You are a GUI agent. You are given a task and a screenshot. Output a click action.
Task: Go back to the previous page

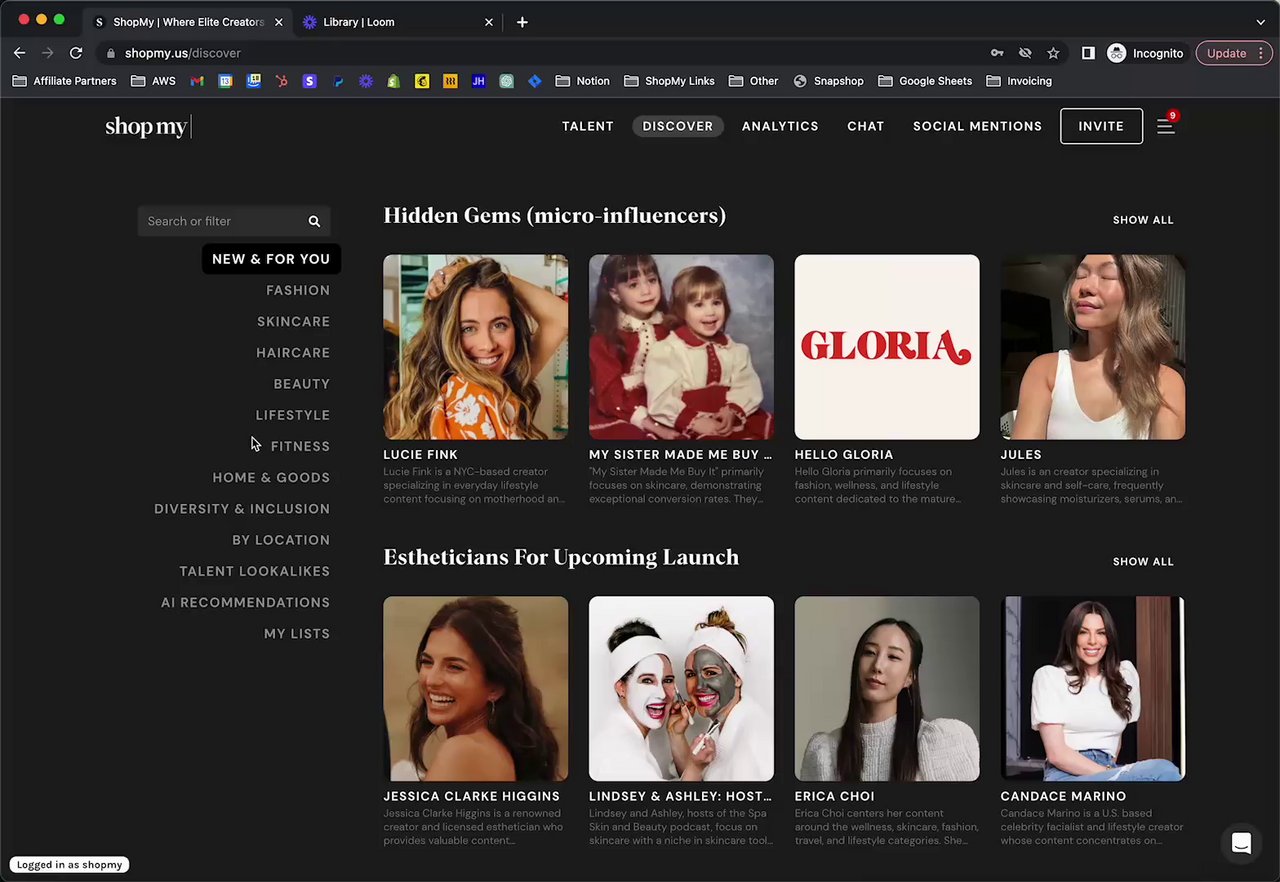click(19, 53)
